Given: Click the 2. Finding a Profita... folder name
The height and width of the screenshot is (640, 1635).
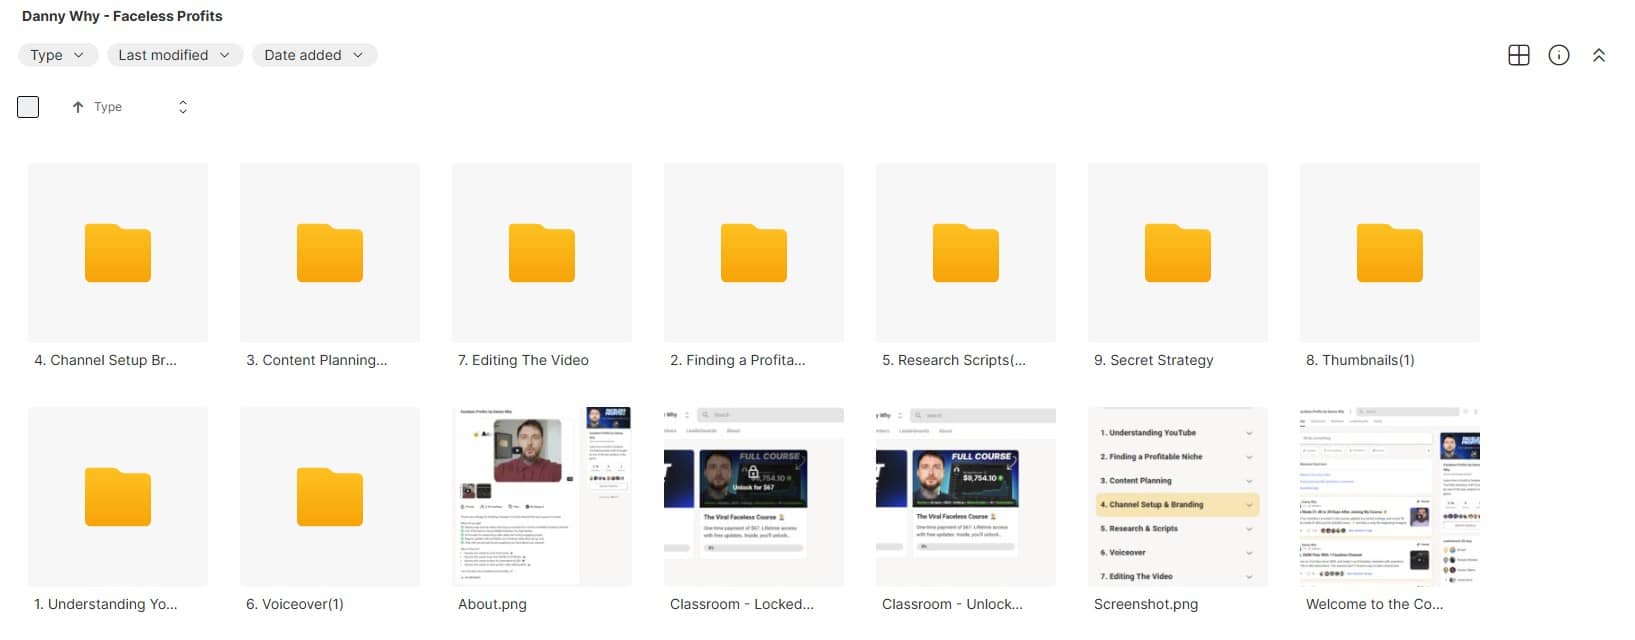Looking at the screenshot, I should (x=737, y=360).
